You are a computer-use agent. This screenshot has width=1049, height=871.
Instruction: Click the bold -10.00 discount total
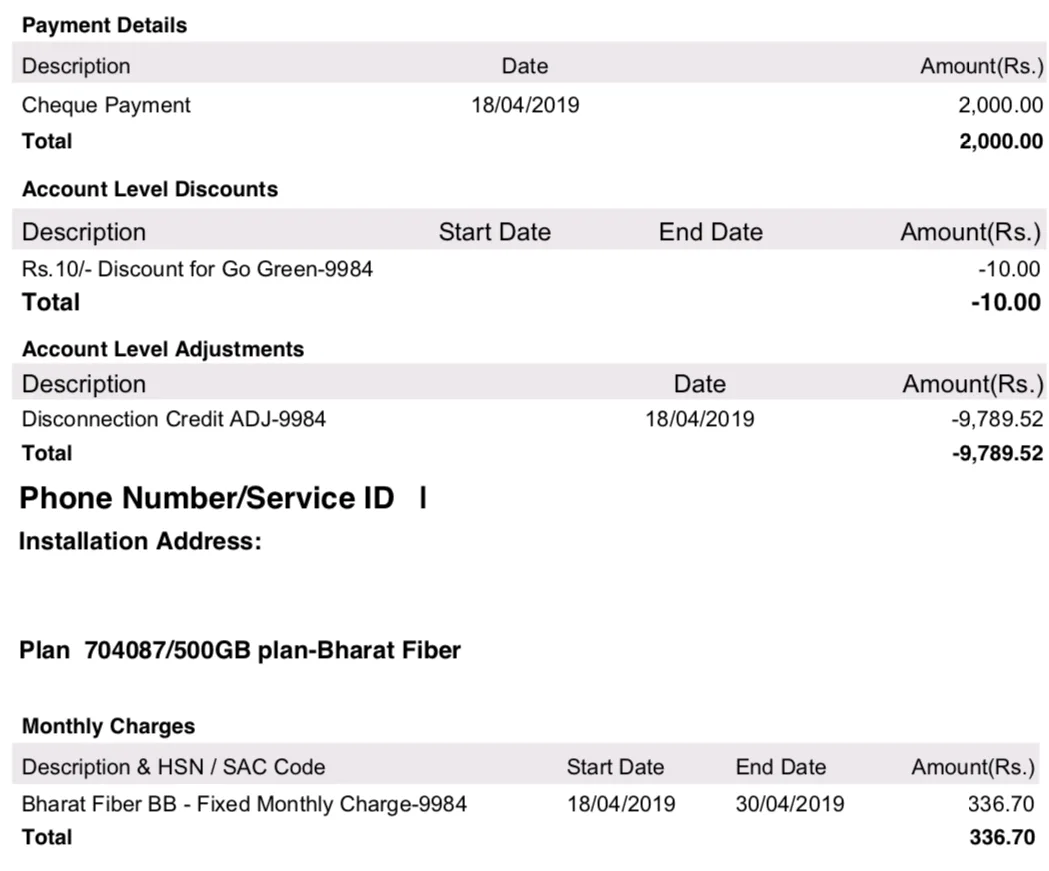click(x=1006, y=302)
